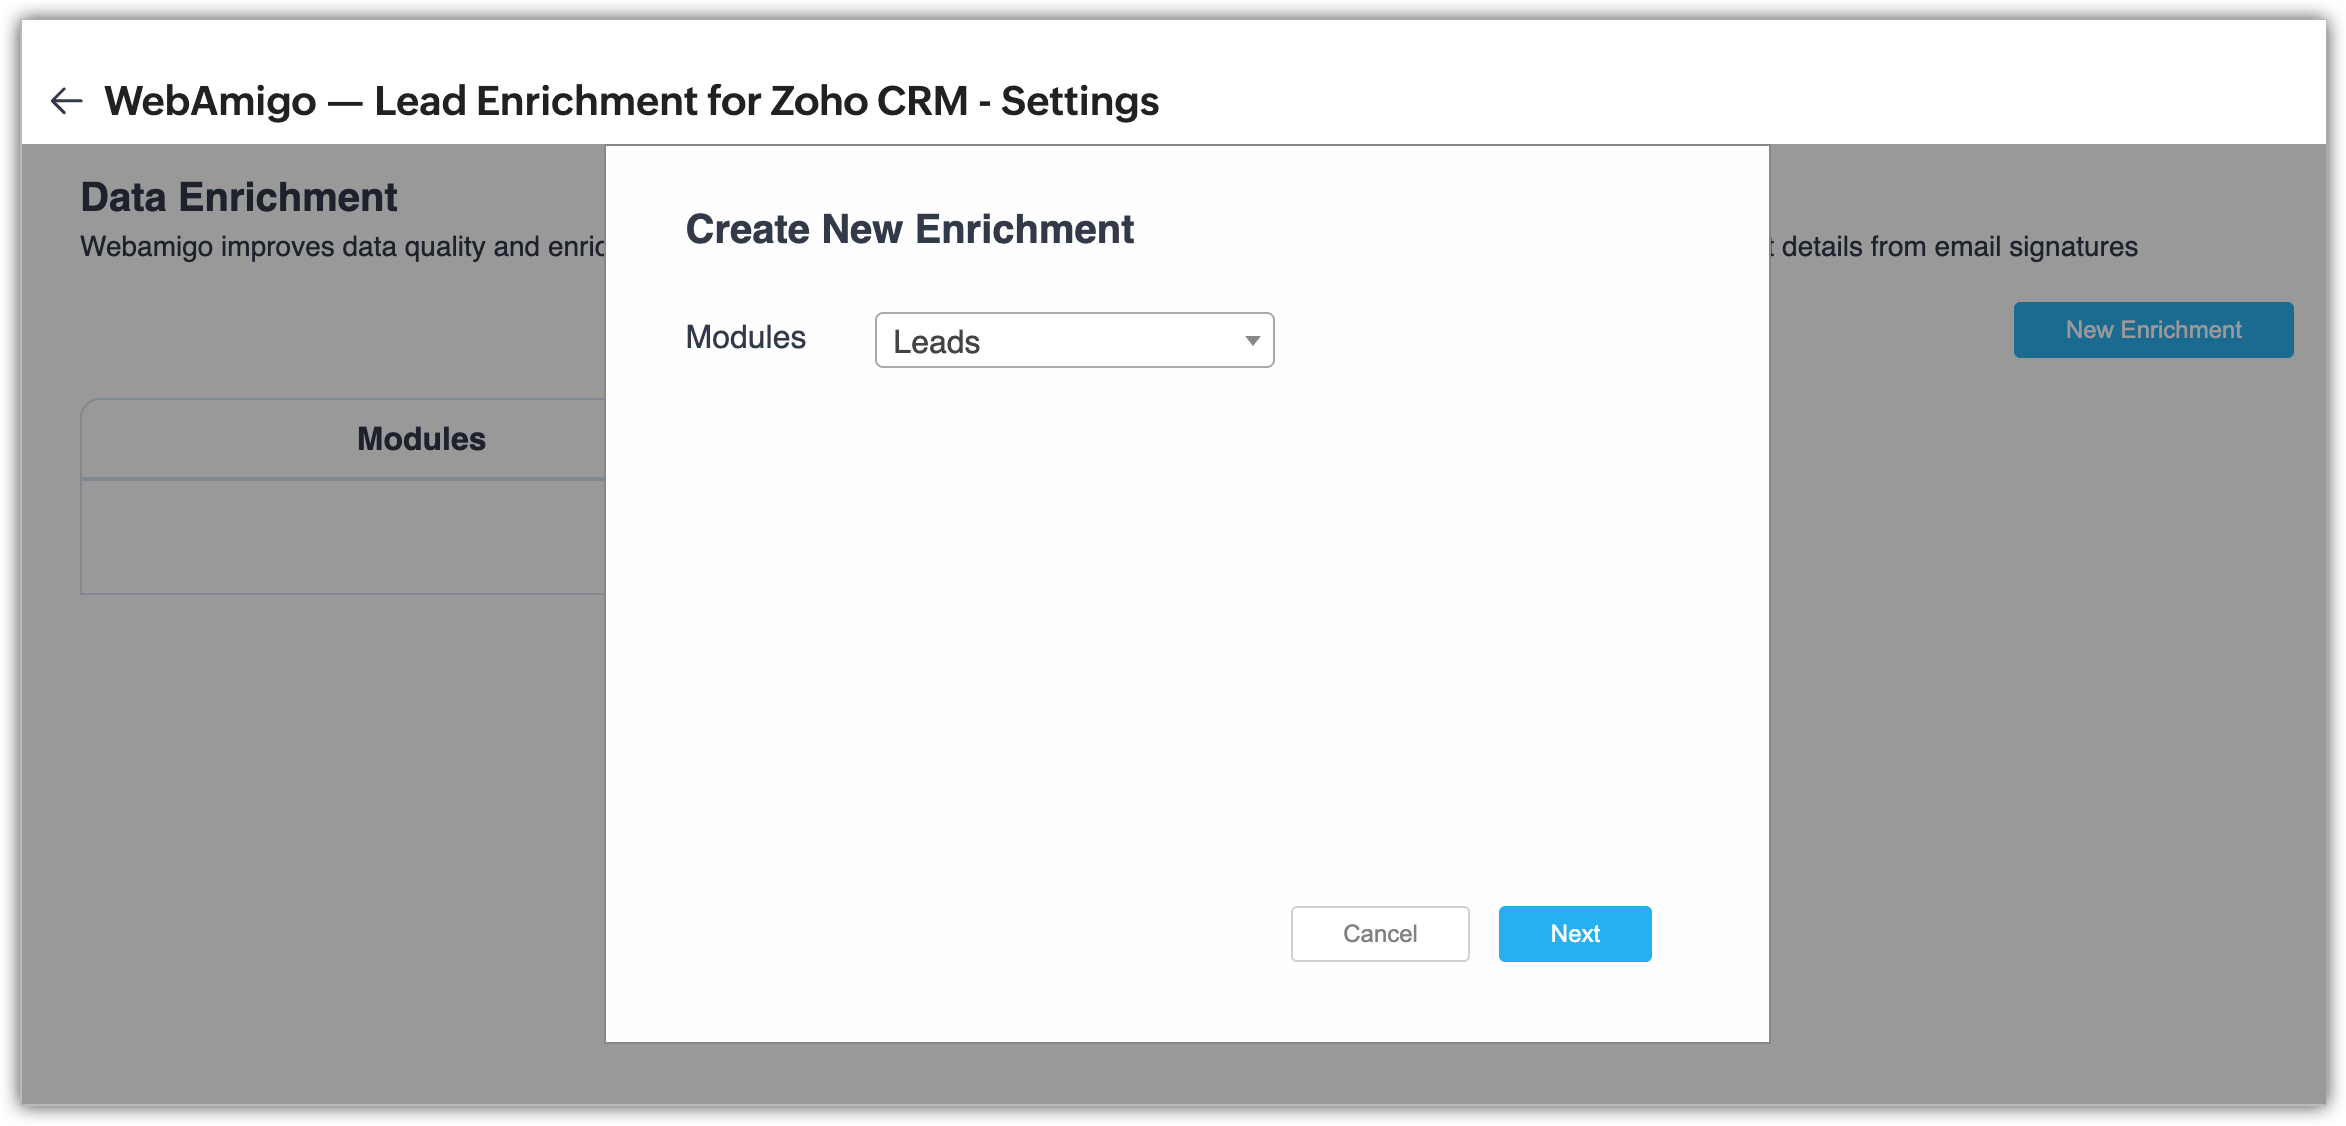Click the Data Enrichment section heading

[239, 197]
